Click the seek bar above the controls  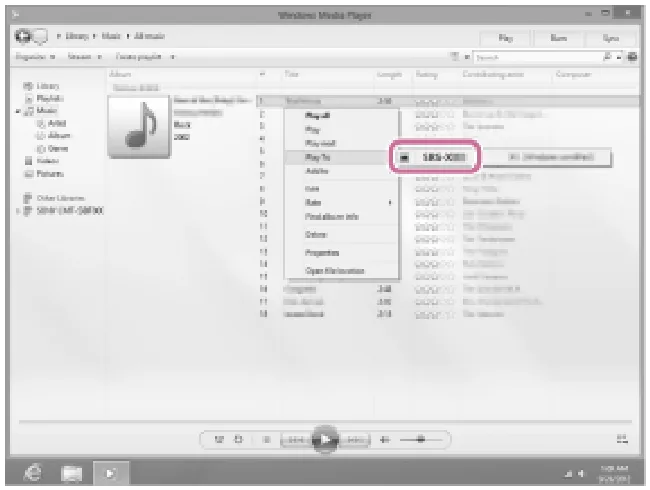point(325,422)
